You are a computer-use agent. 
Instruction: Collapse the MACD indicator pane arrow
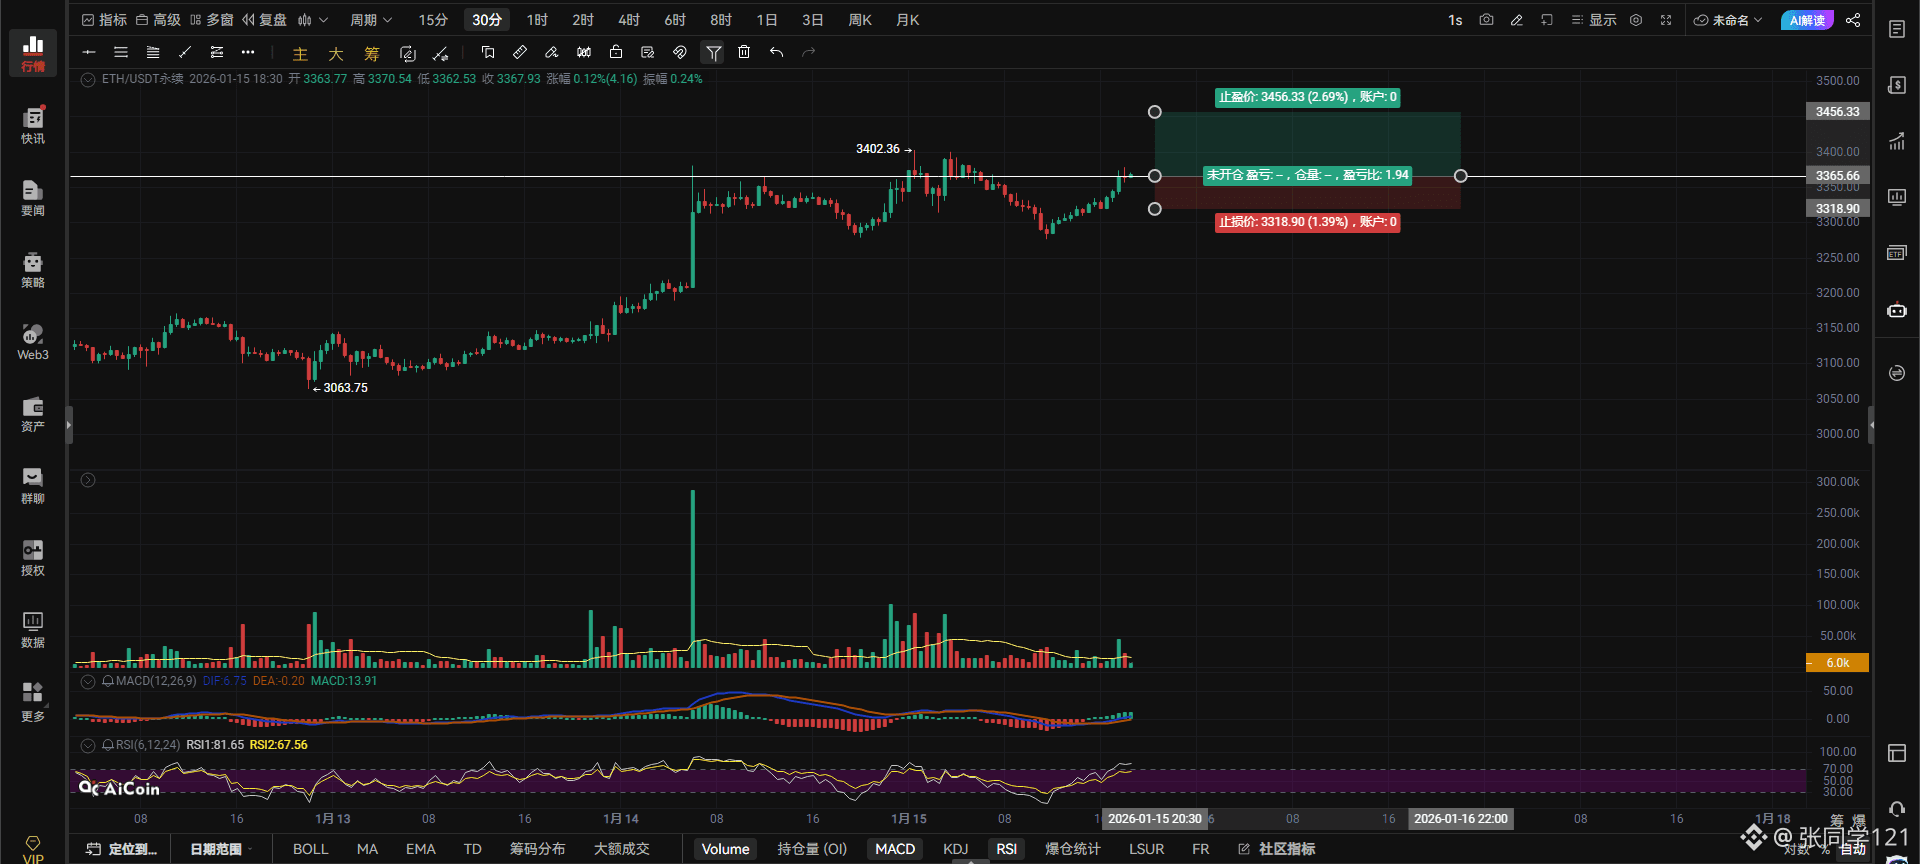tap(88, 681)
